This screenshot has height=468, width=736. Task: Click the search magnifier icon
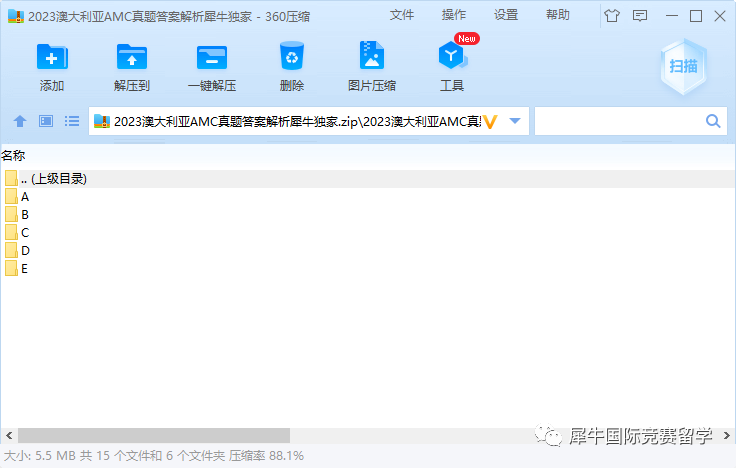[x=713, y=121]
